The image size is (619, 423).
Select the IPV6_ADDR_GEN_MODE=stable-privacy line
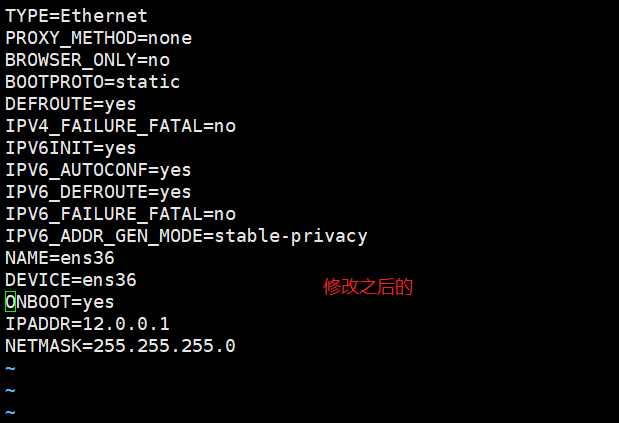(186, 236)
